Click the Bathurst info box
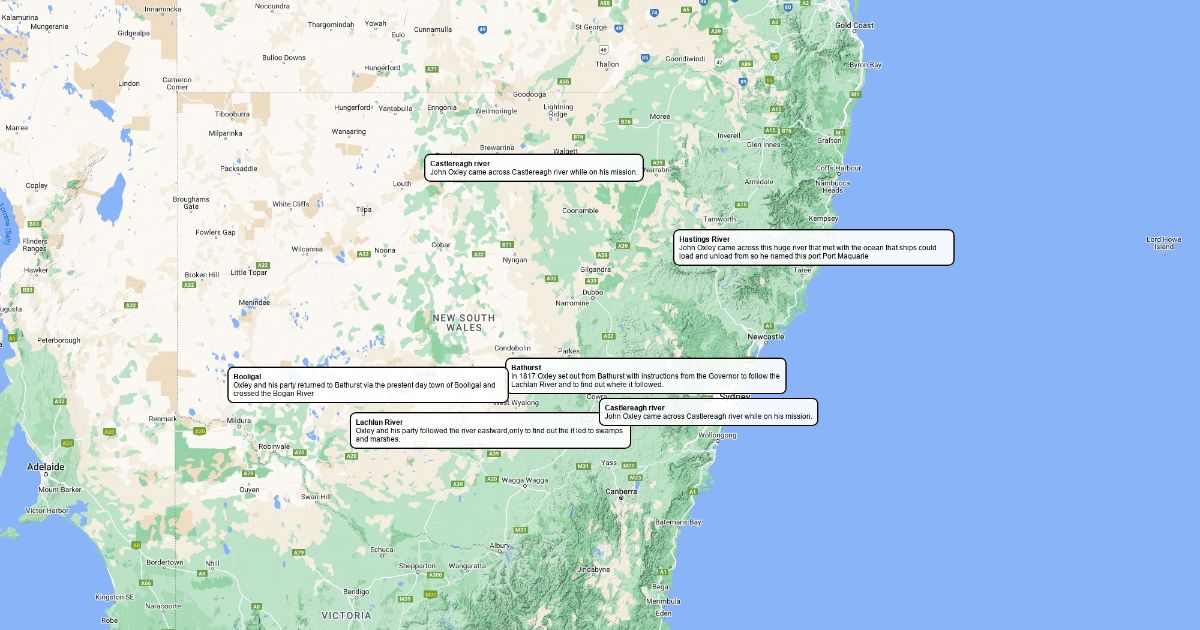The image size is (1200, 630). click(645, 376)
